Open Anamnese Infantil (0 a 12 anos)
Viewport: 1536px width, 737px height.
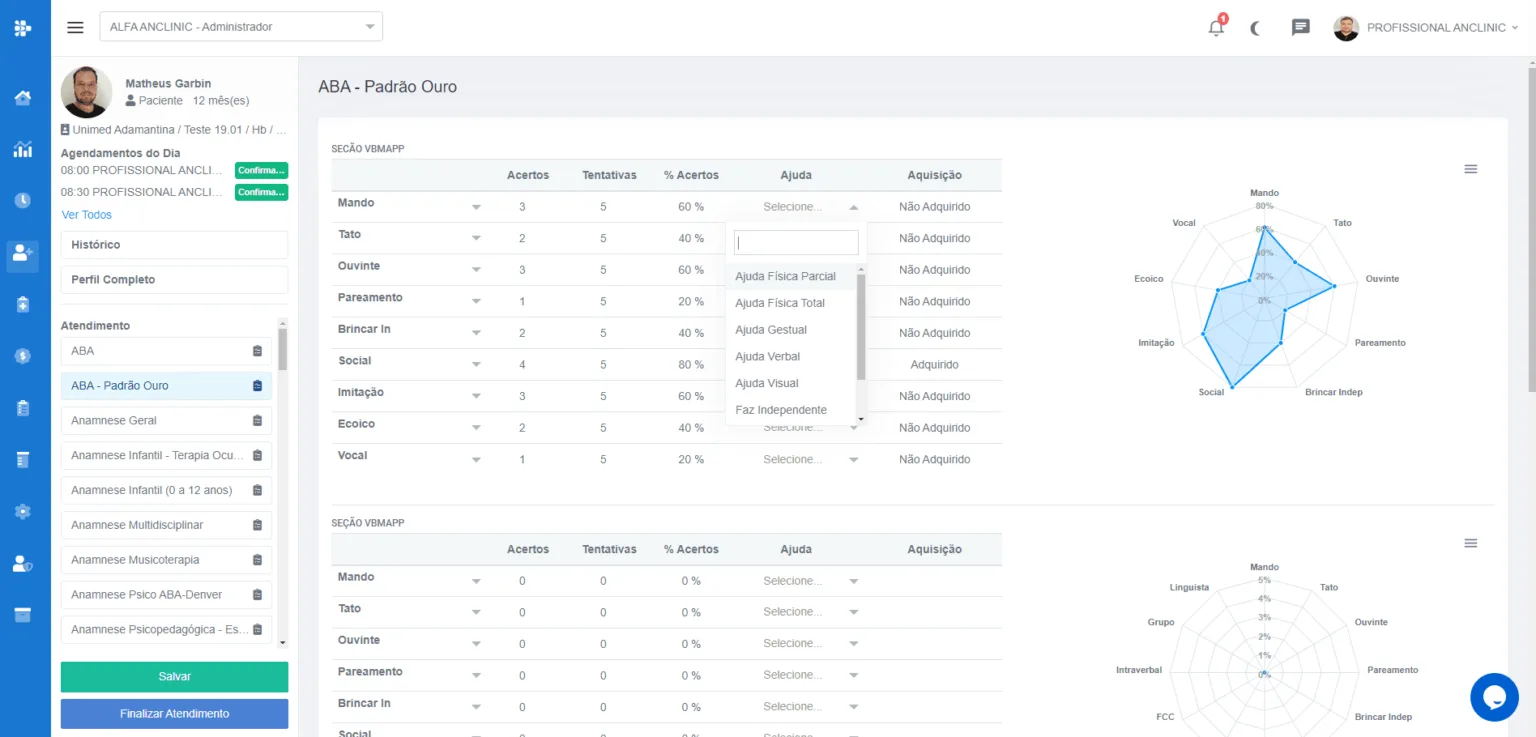(x=166, y=490)
